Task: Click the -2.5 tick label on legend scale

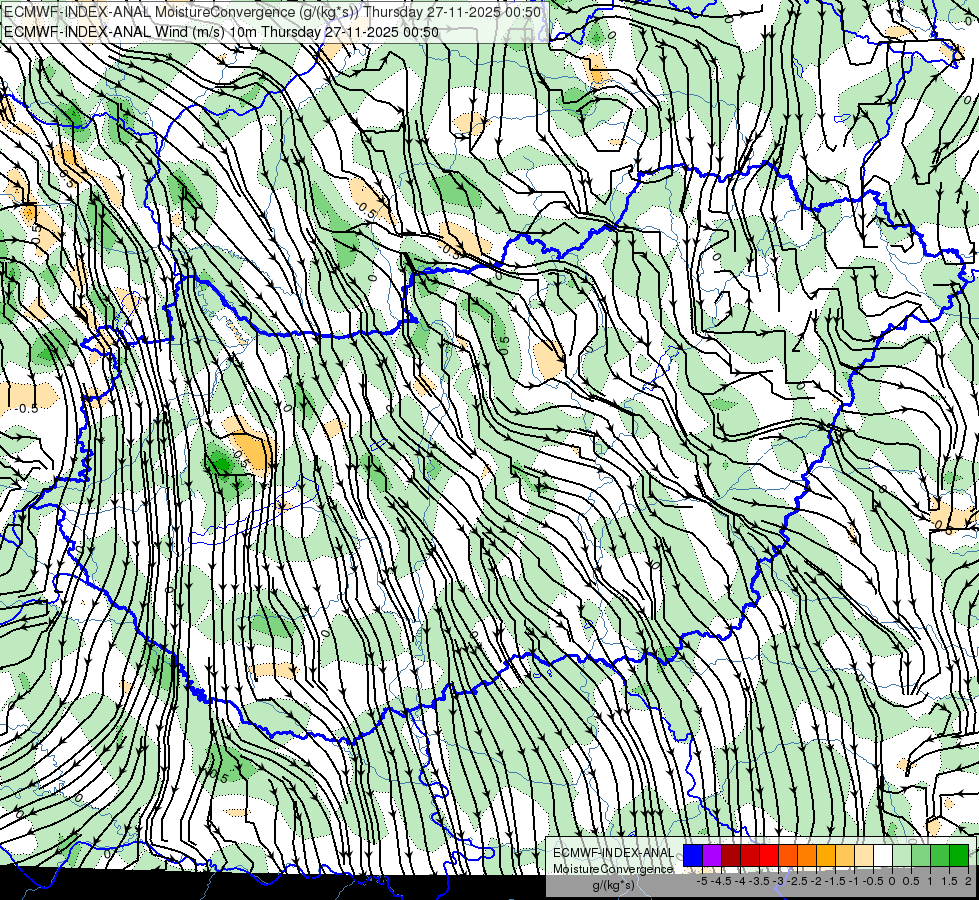Action: [x=797, y=881]
